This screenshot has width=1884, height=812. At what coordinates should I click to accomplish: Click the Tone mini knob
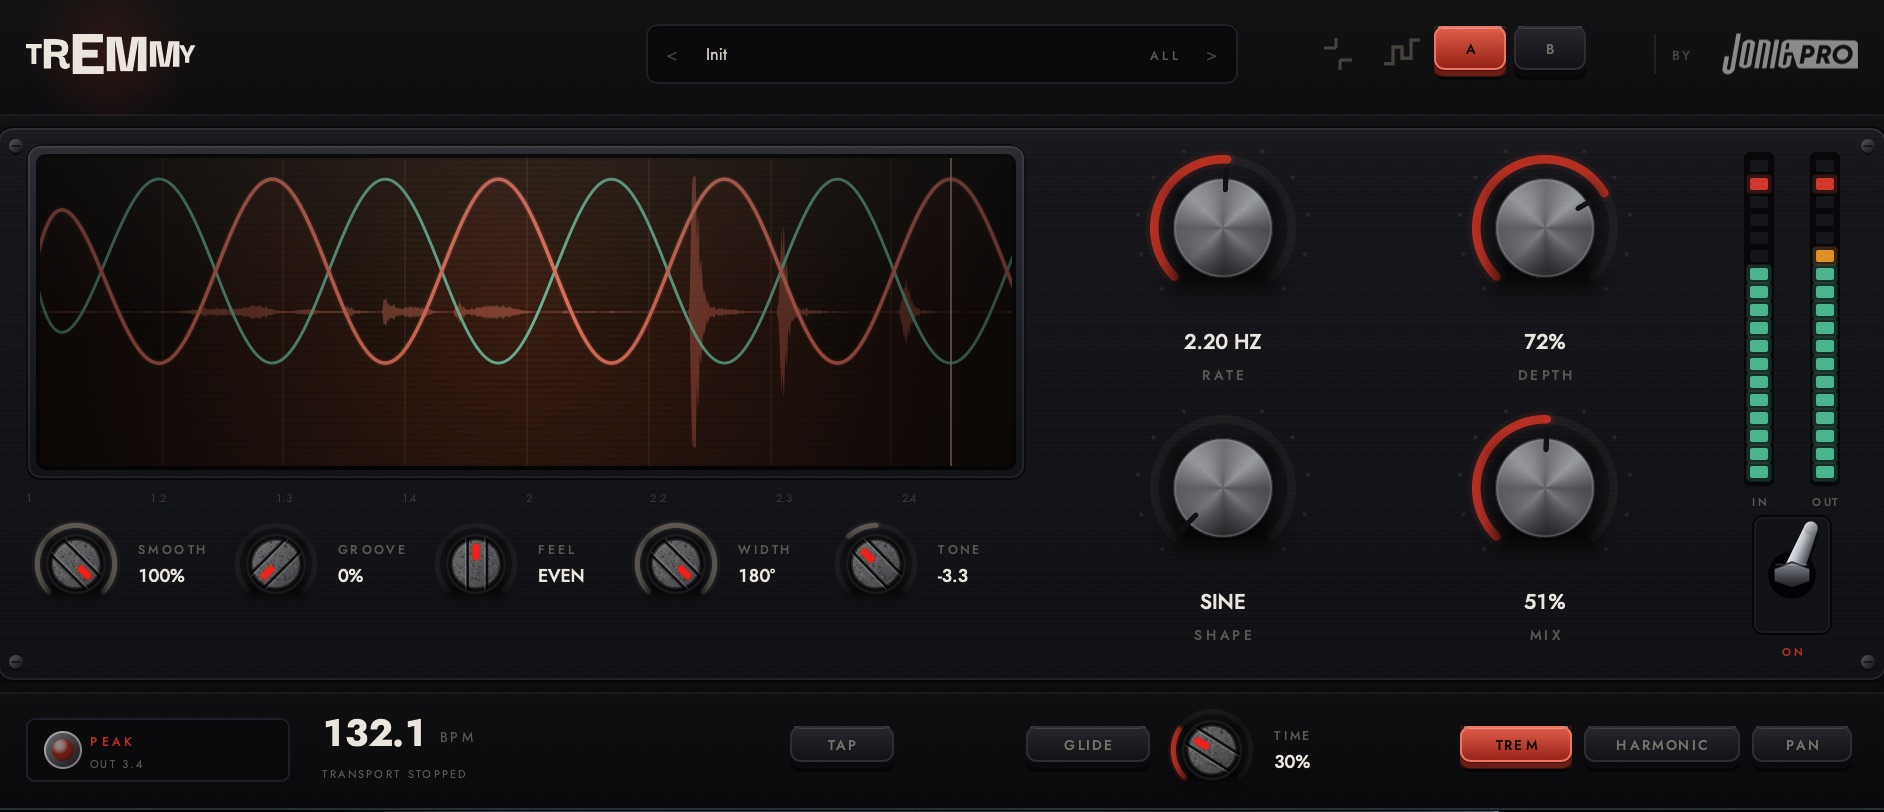tap(876, 563)
